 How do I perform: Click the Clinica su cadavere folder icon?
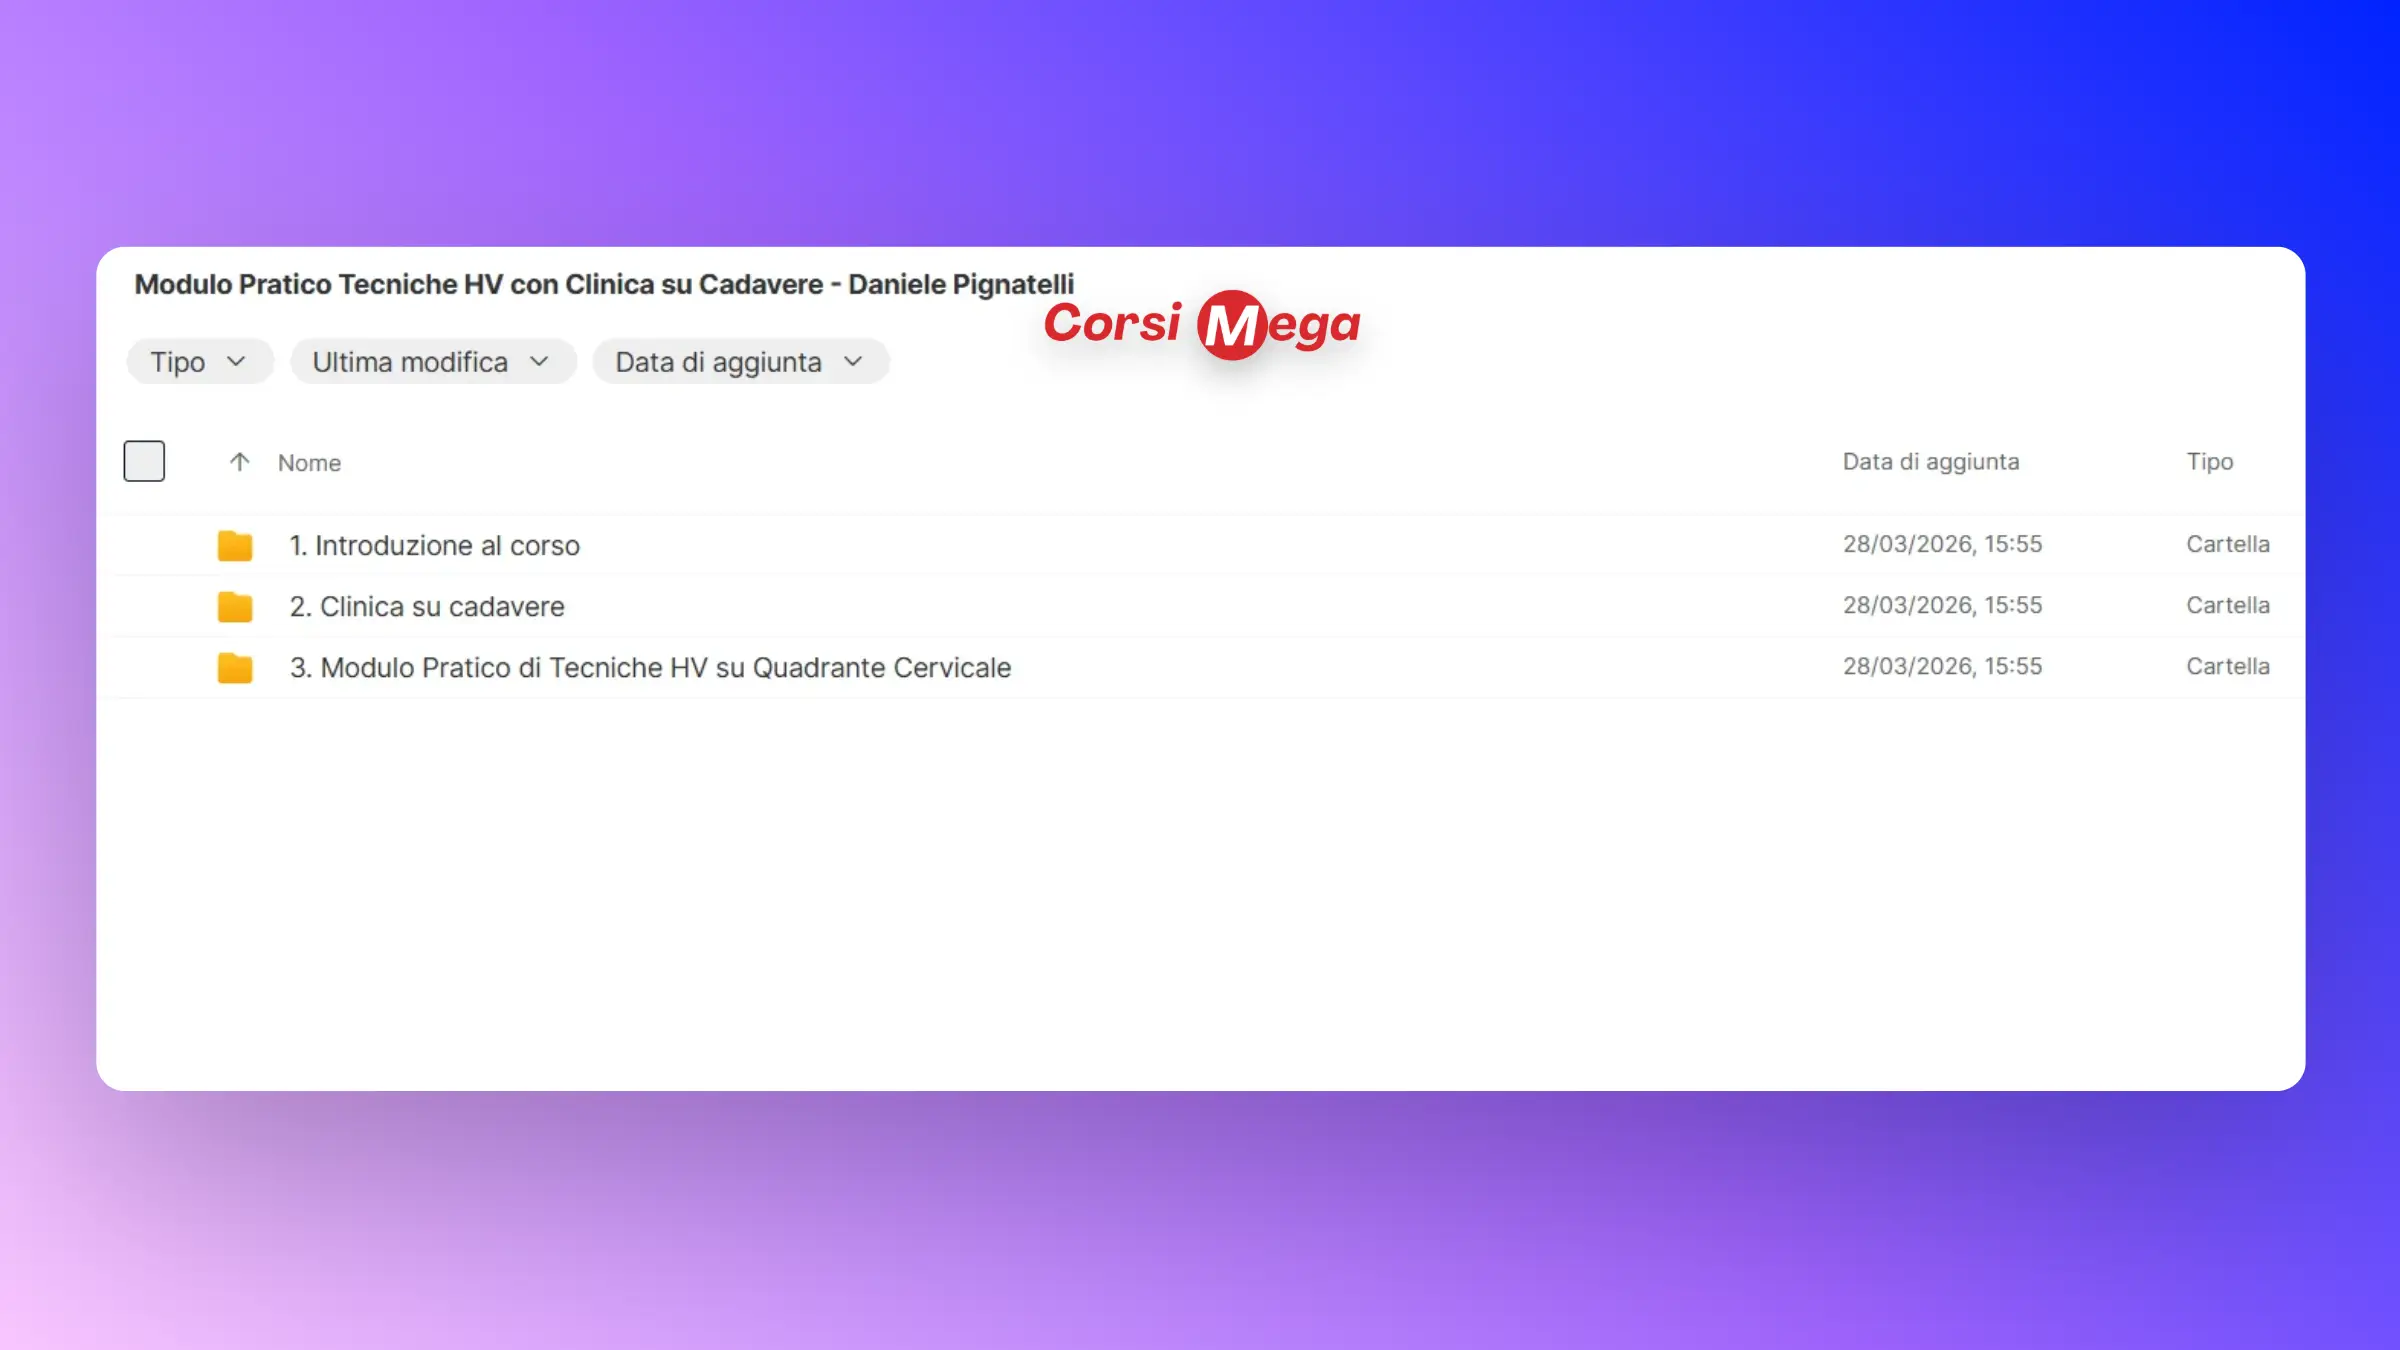tap(235, 607)
